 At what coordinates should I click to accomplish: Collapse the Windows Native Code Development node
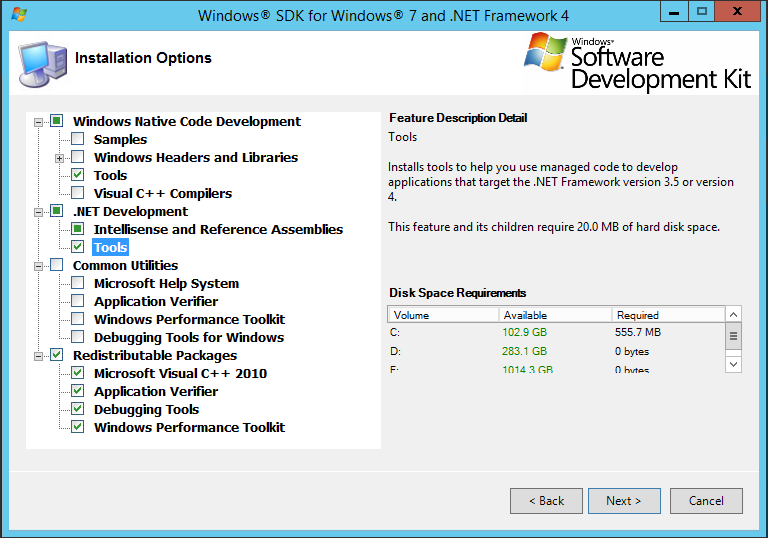pyautogui.click(x=38, y=122)
